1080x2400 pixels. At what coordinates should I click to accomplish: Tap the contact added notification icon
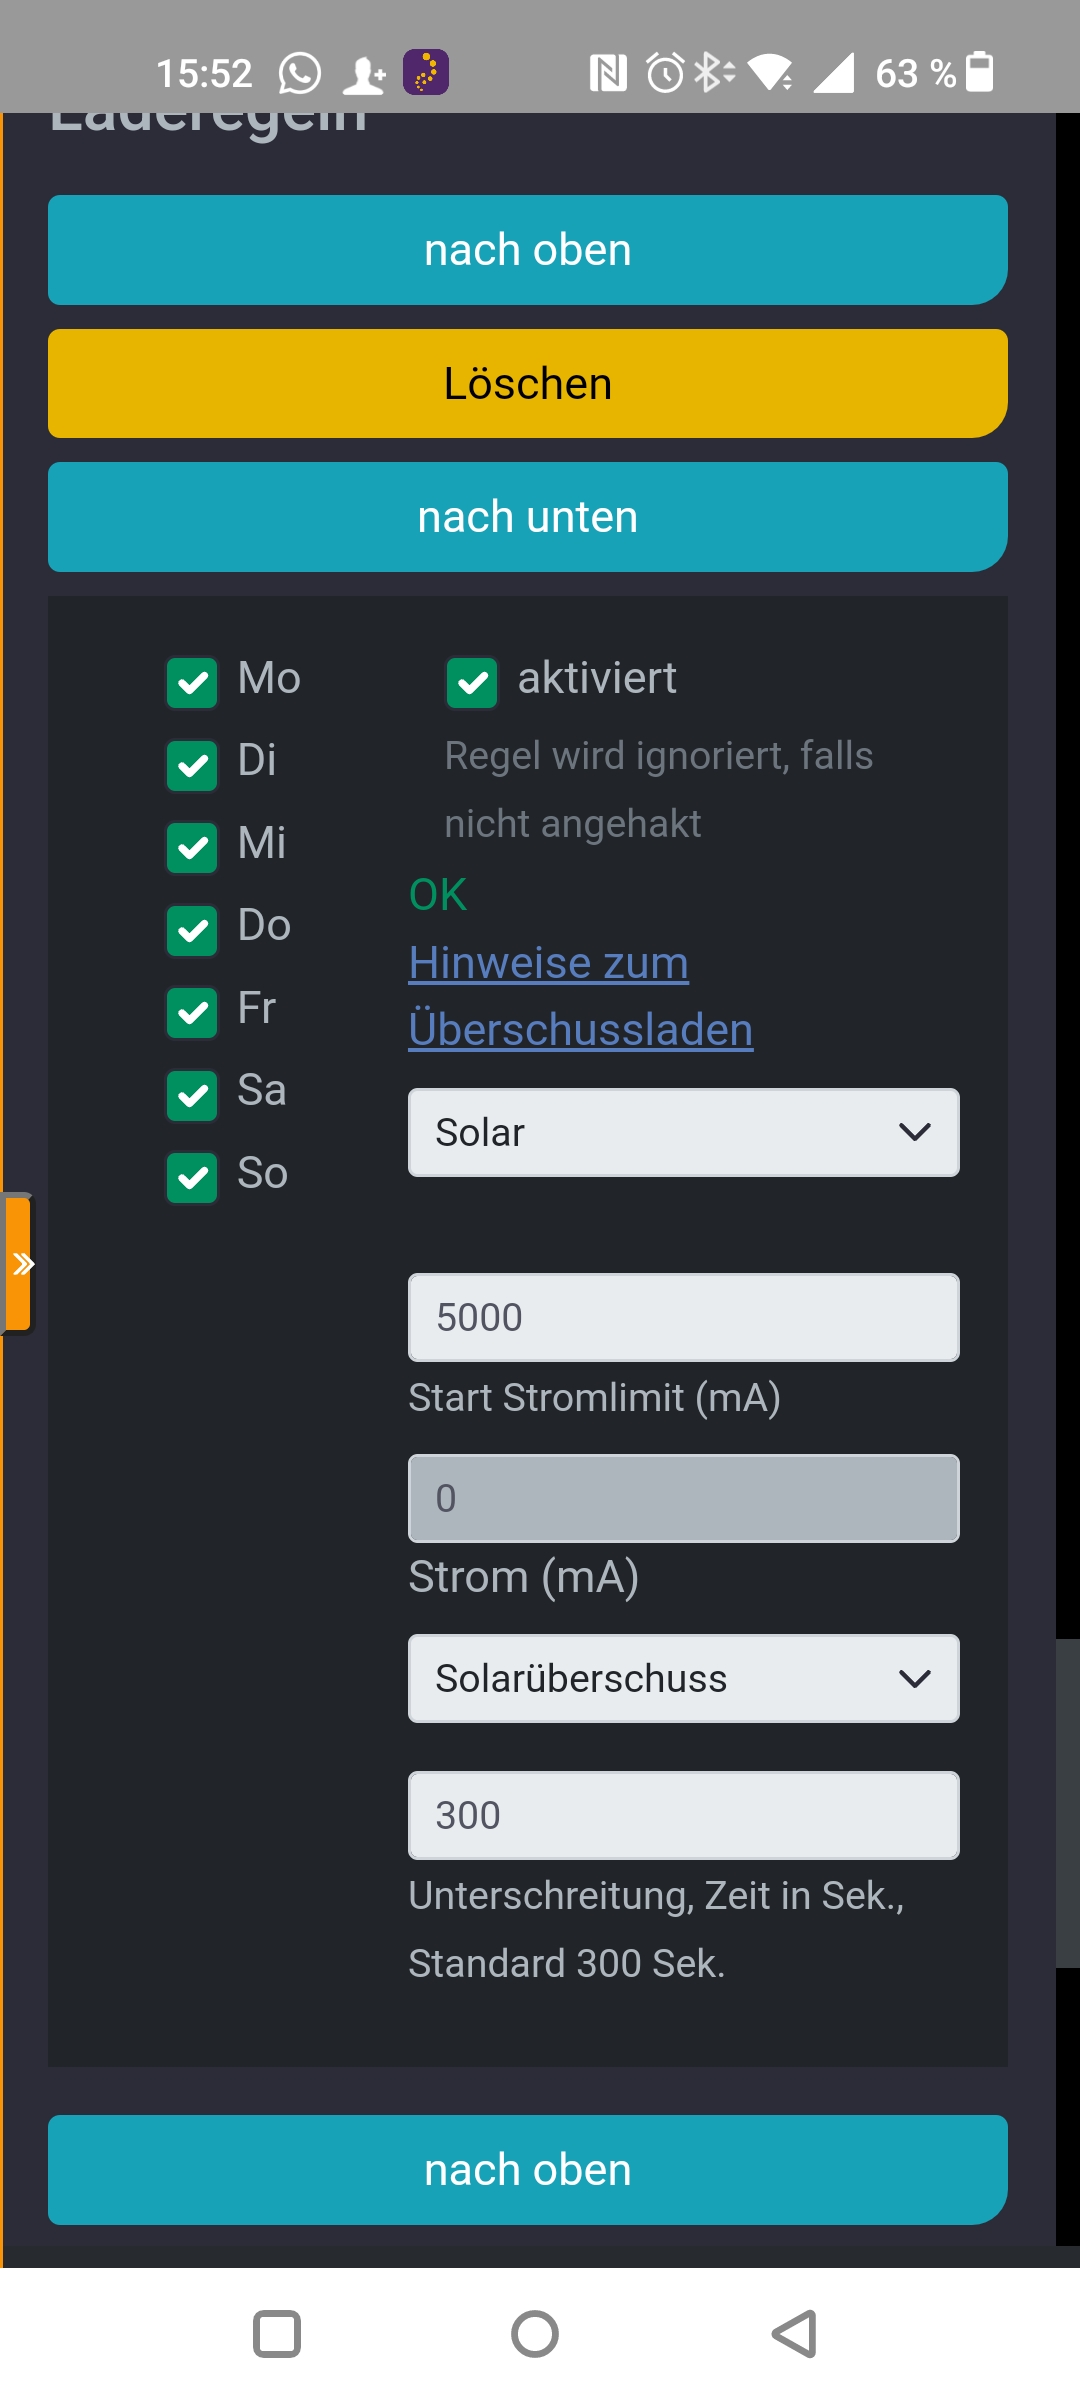tap(364, 74)
